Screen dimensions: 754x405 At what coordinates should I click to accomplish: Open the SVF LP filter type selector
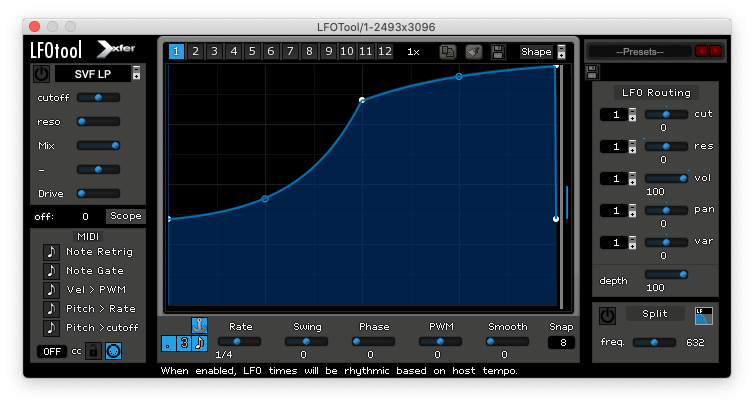click(93, 74)
